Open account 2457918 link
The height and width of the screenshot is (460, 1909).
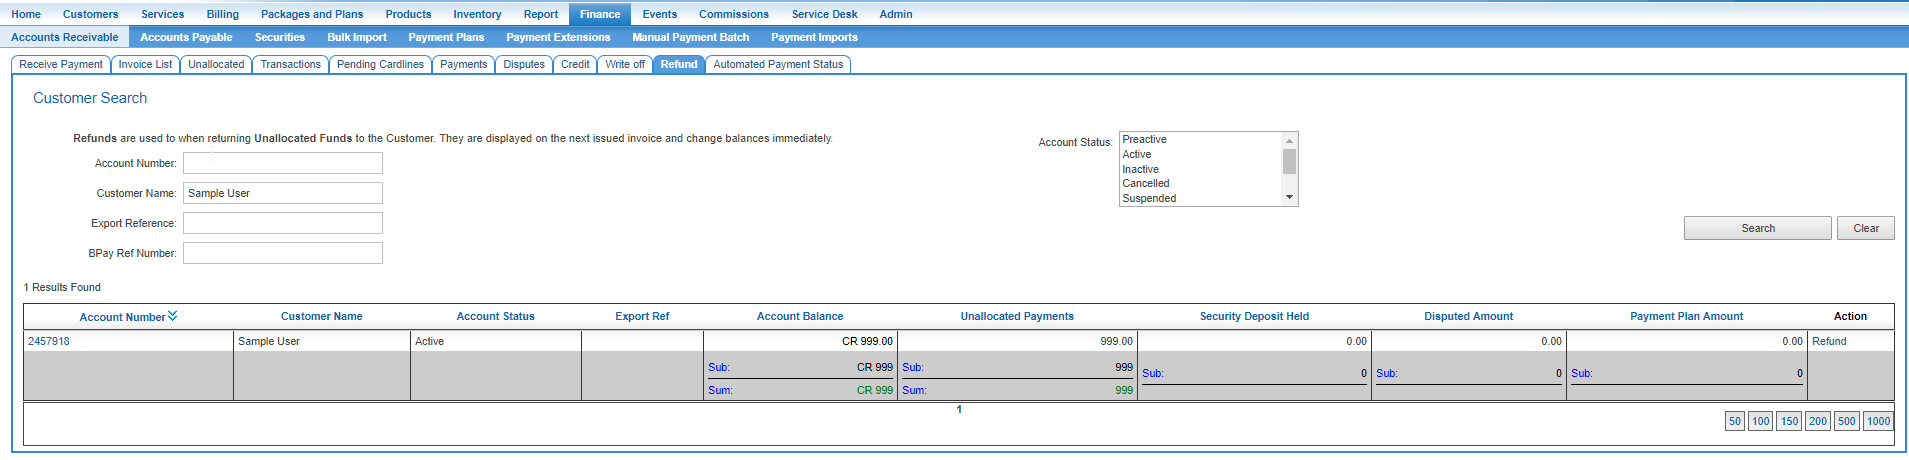point(49,342)
